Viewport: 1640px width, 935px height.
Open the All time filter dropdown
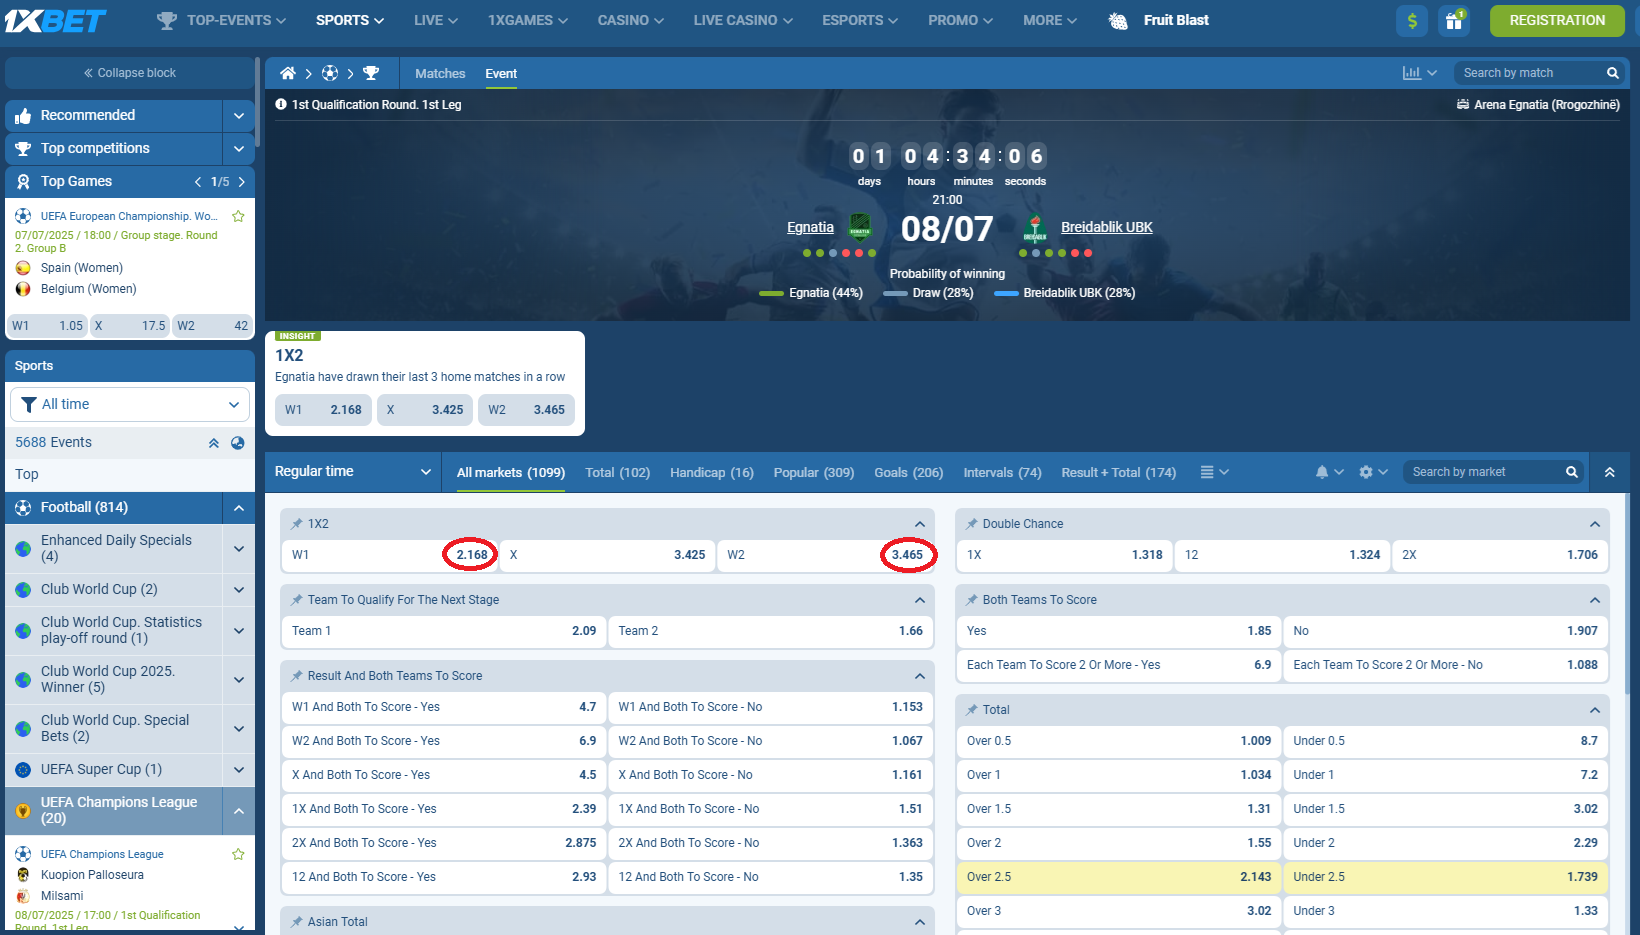130,404
